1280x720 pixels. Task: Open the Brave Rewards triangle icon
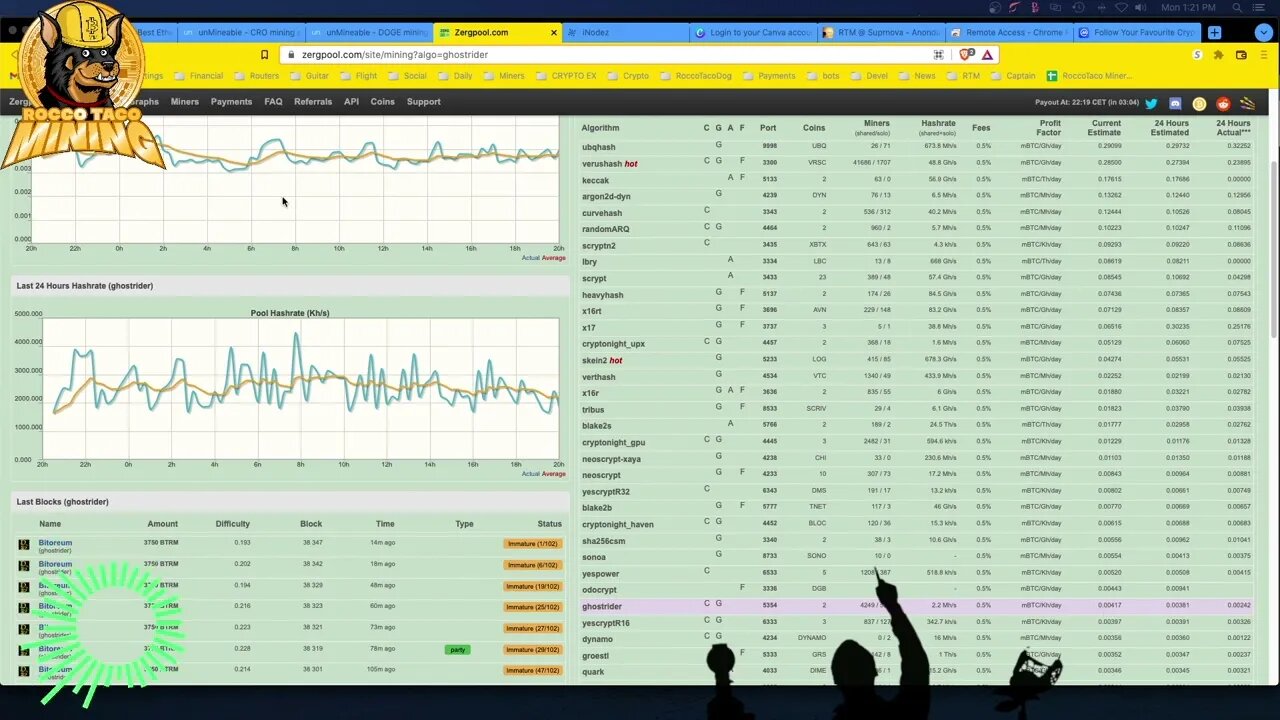pyautogui.click(x=987, y=55)
